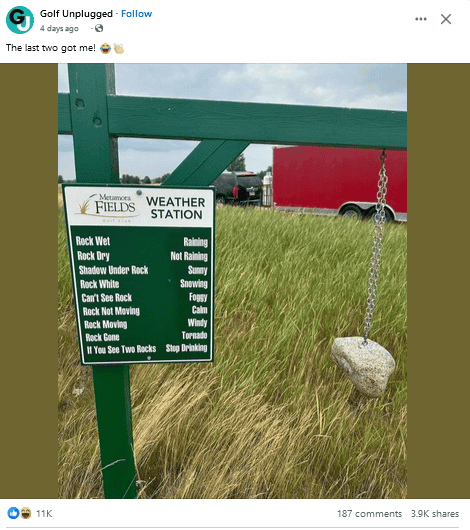View the 187 comments

369,514
